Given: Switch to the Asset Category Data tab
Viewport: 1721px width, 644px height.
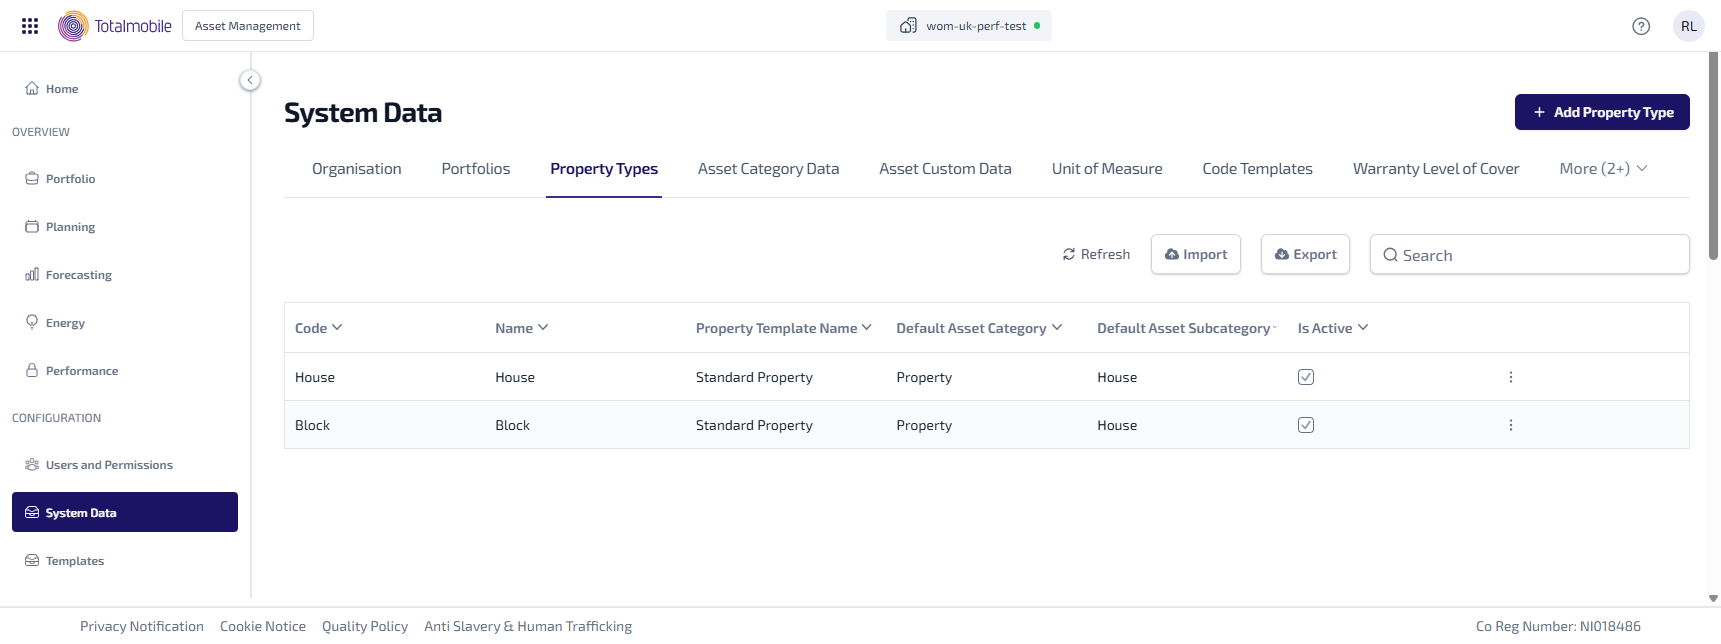Looking at the screenshot, I should pos(768,169).
